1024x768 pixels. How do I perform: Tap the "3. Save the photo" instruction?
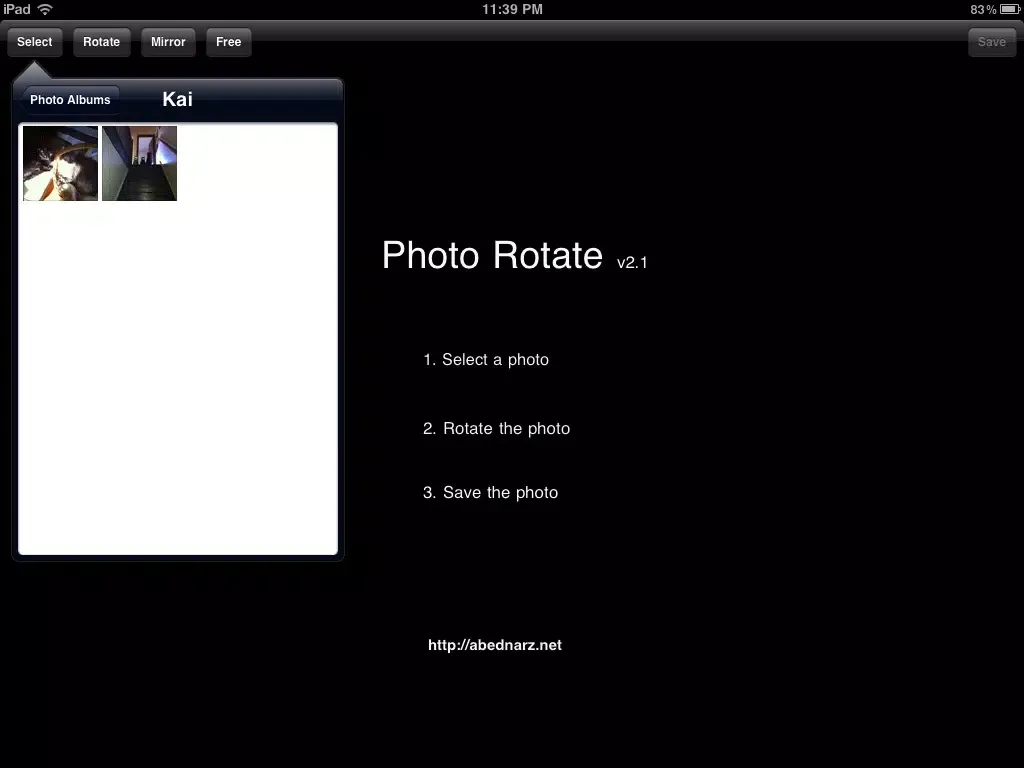[x=490, y=492]
